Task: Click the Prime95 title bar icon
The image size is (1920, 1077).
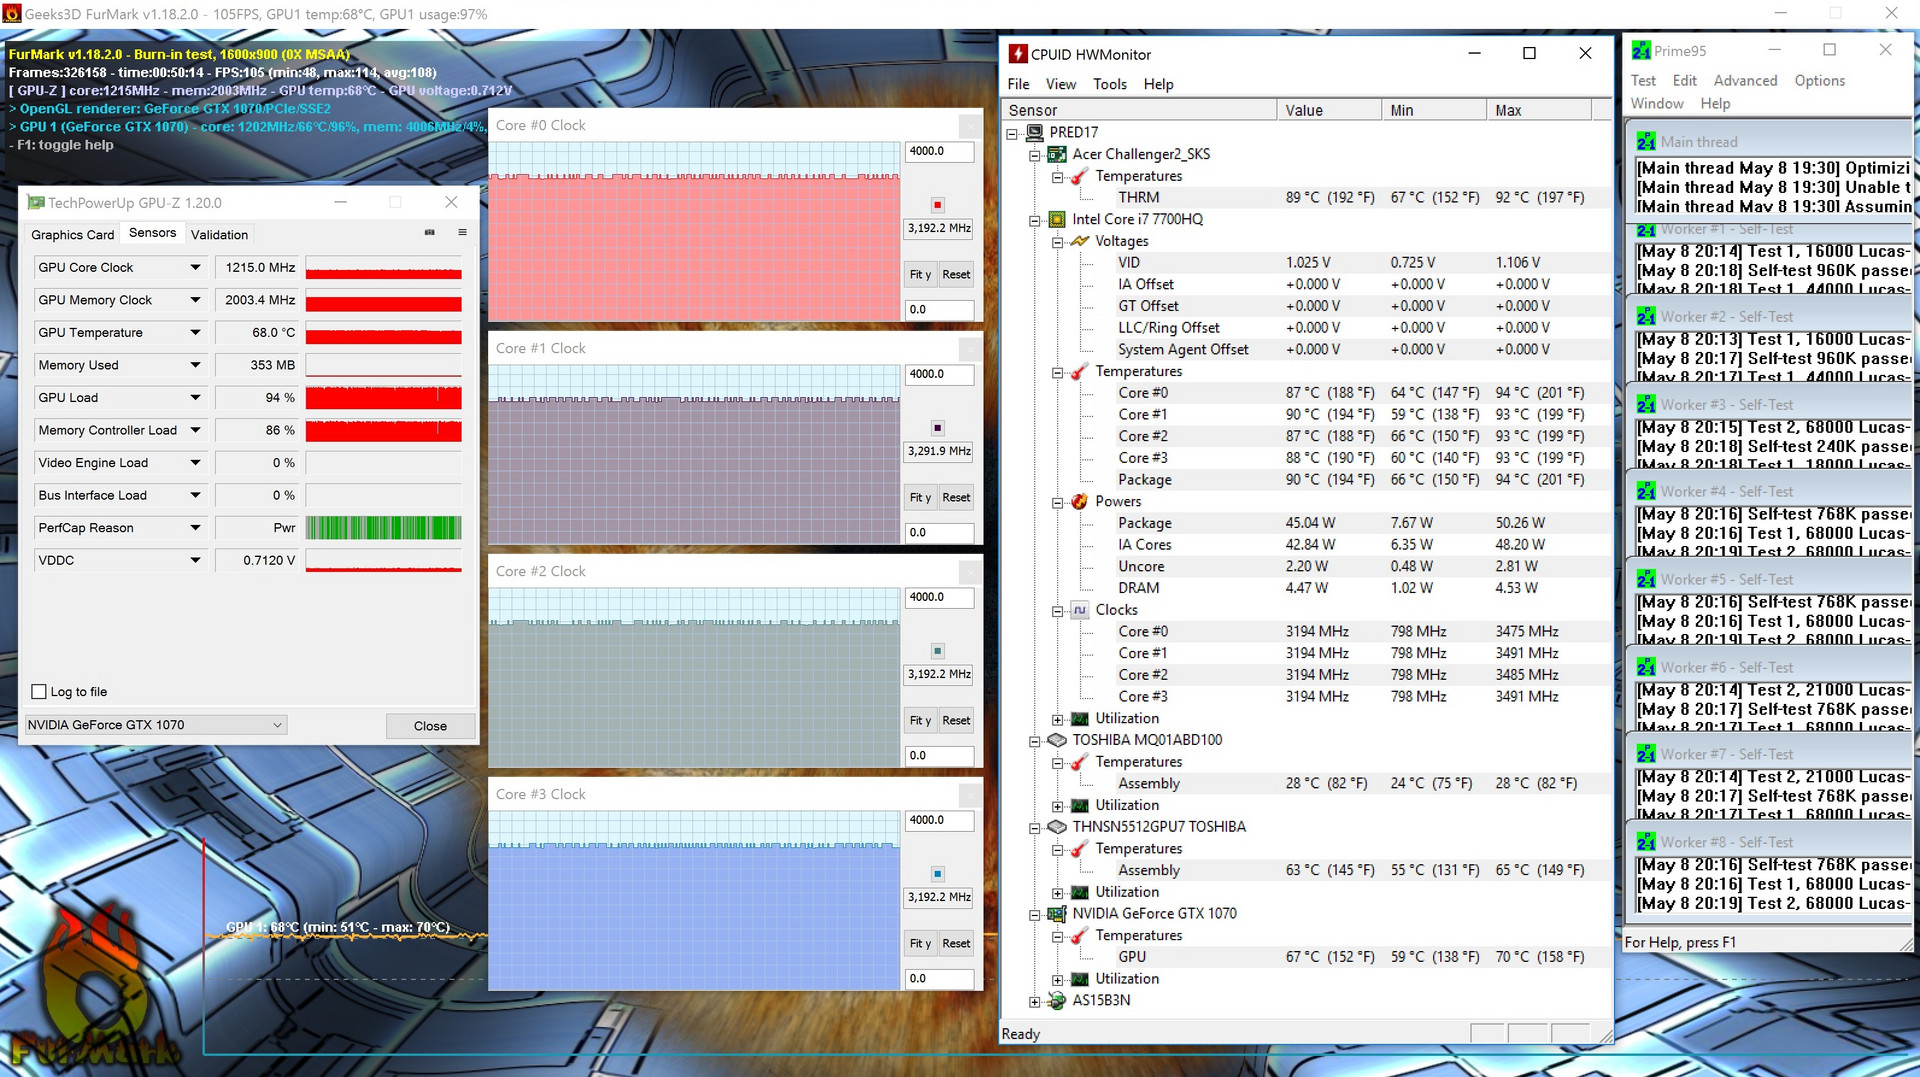Action: click(1641, 50)
